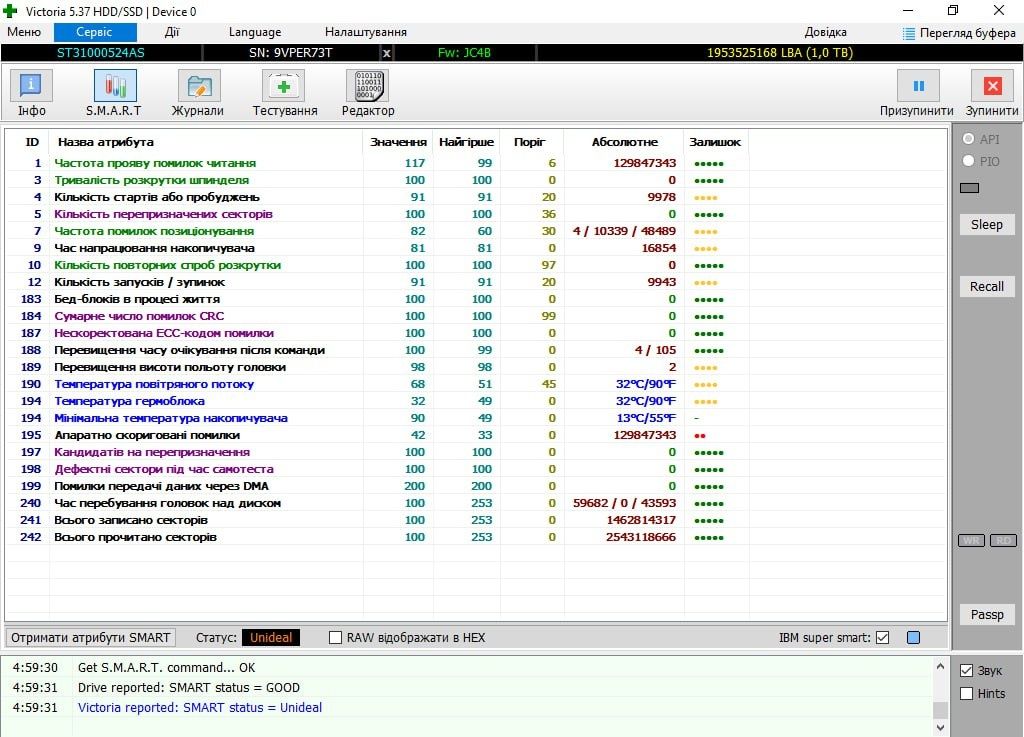
Task: Click the log panel scroll up arrow
Action: coord(940,666)
